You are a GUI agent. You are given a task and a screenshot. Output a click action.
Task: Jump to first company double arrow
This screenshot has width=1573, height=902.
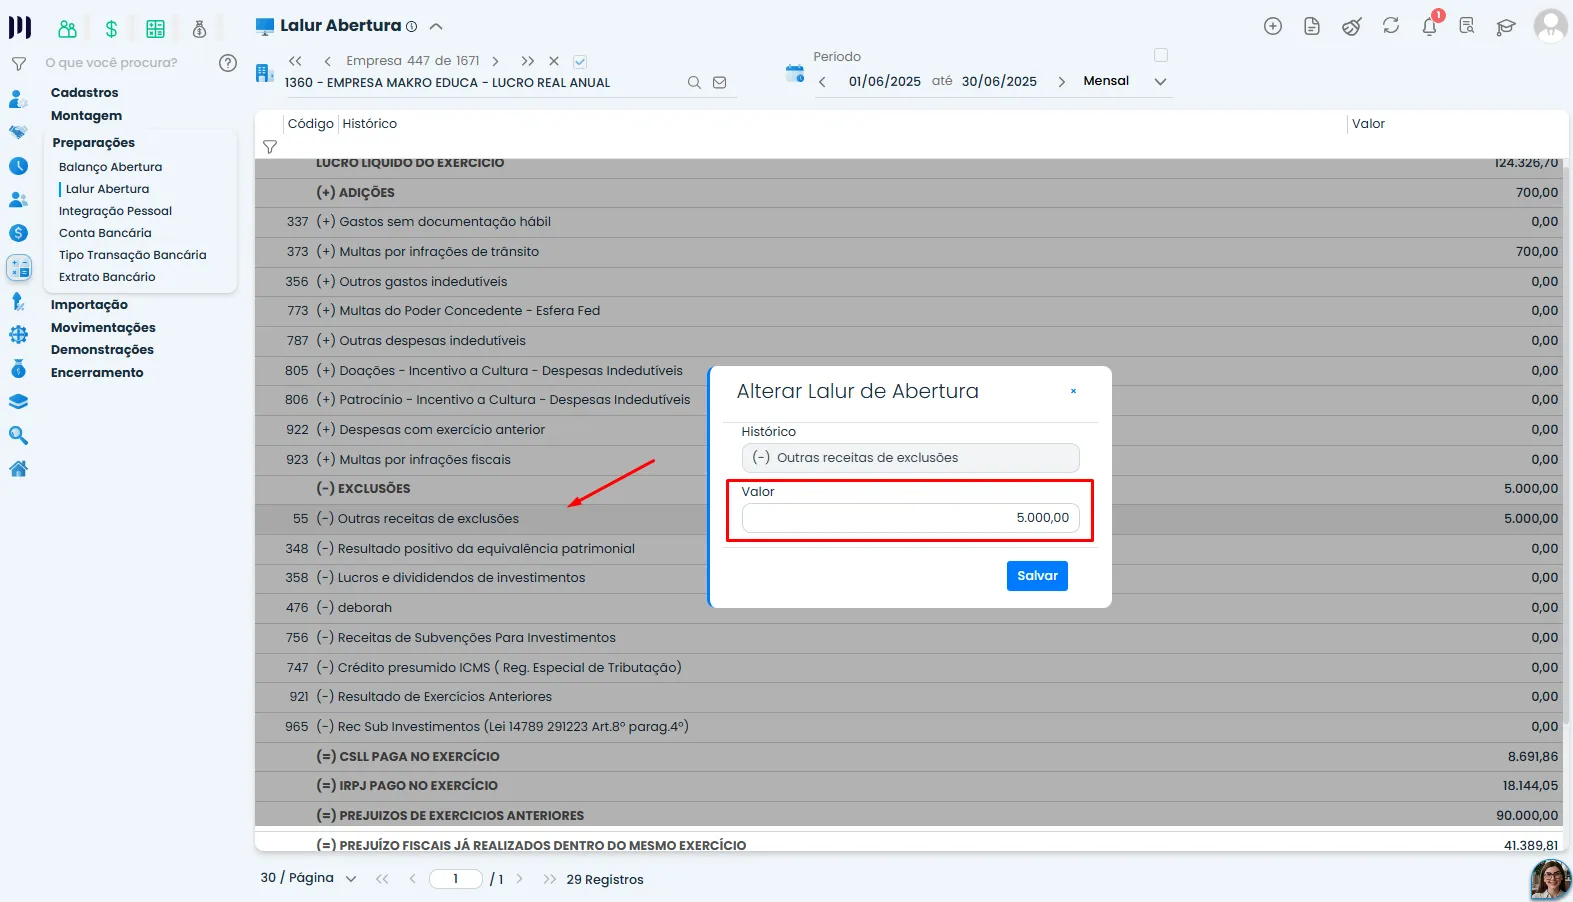click(x=295, y=61)
